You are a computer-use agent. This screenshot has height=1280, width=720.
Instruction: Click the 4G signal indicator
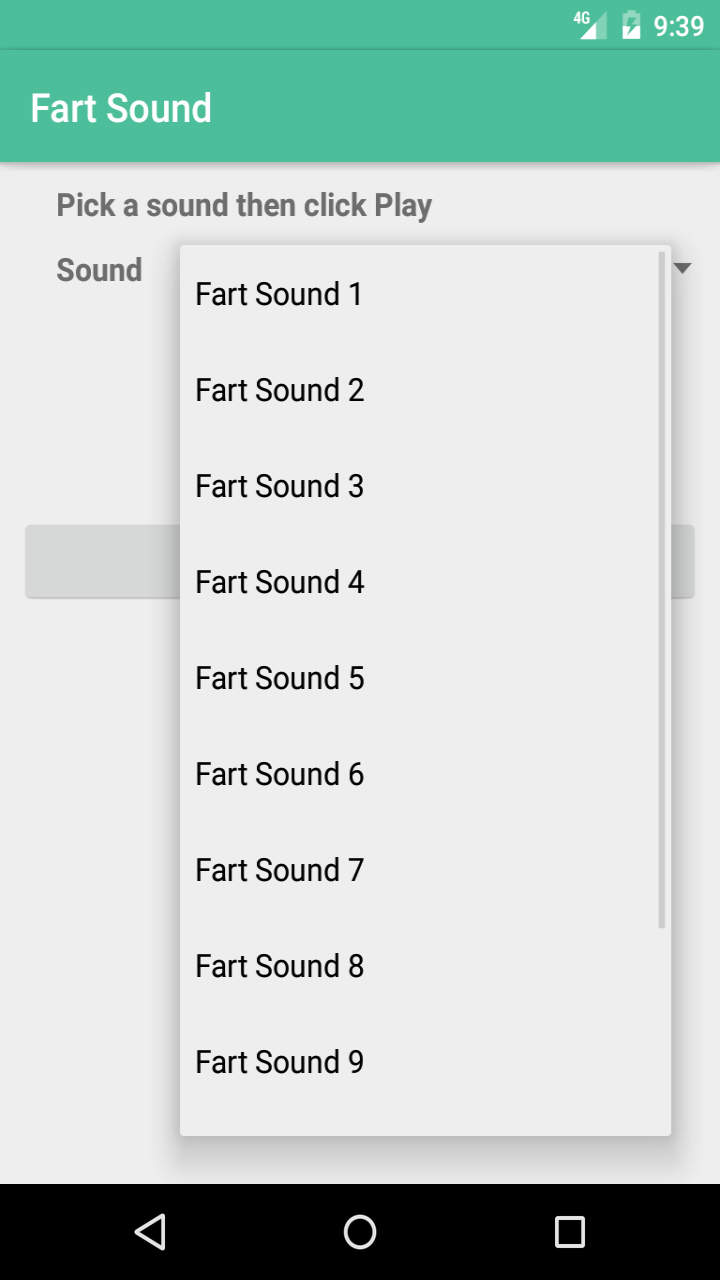[x=591, y=25]
